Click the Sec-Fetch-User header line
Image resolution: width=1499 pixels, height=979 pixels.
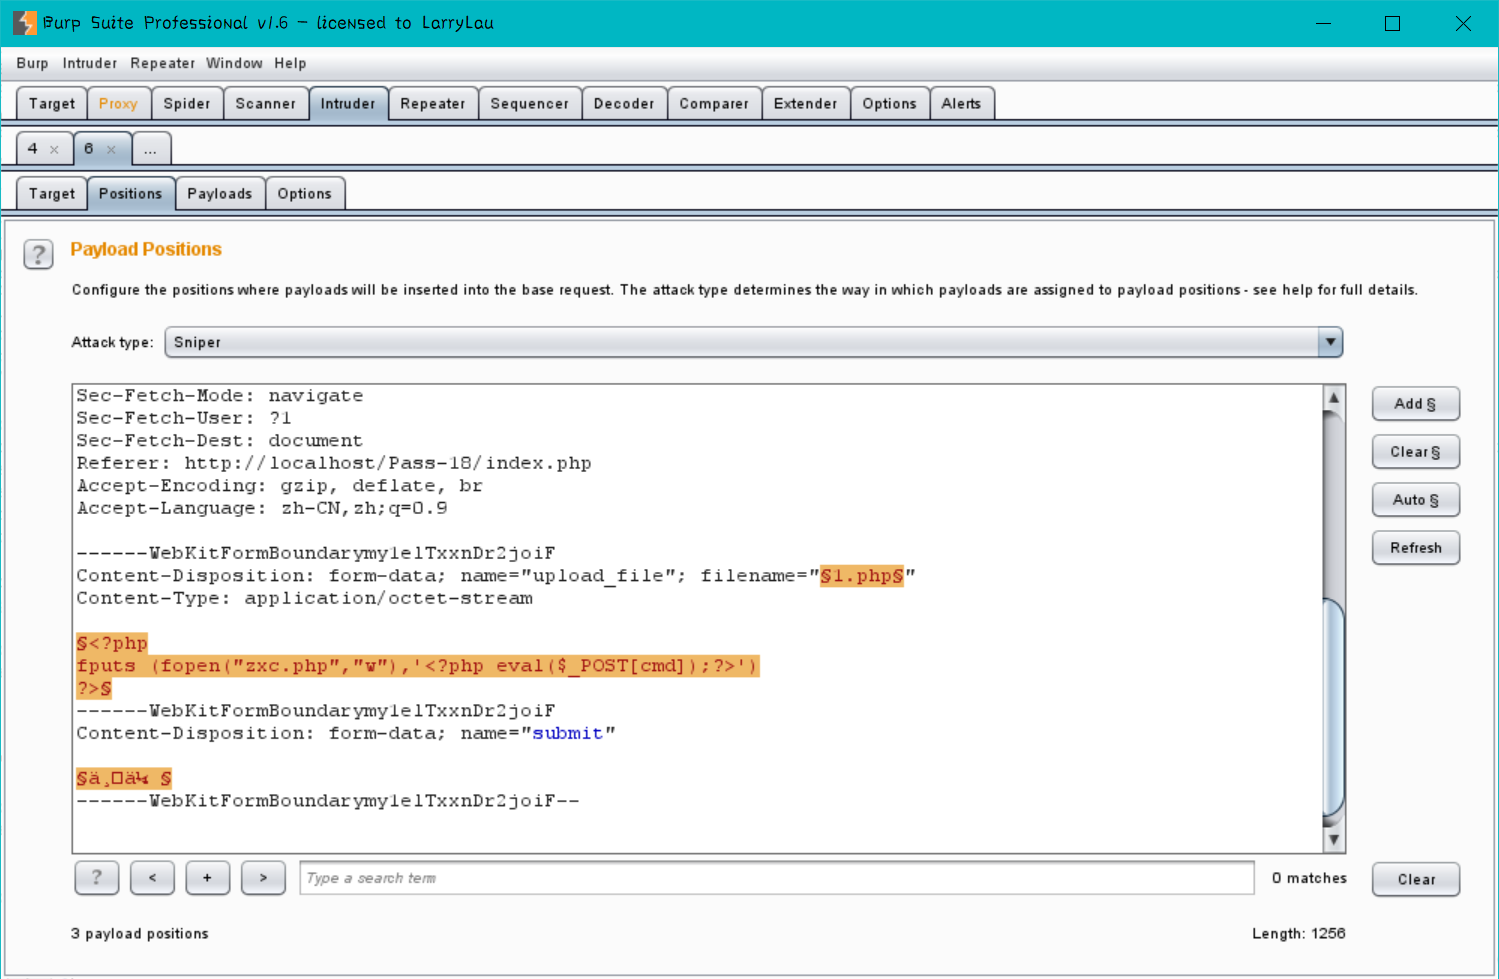[x=184, y=418]
